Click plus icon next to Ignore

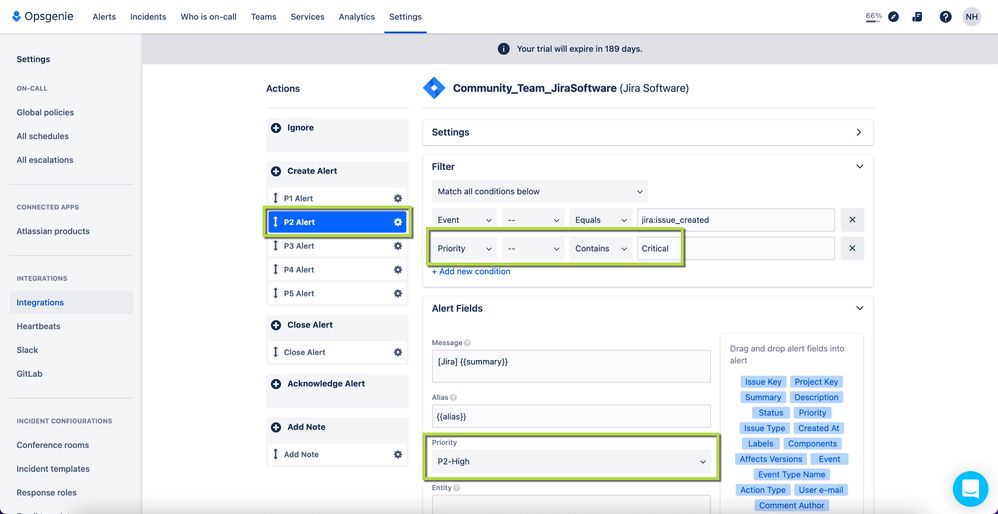276,128
